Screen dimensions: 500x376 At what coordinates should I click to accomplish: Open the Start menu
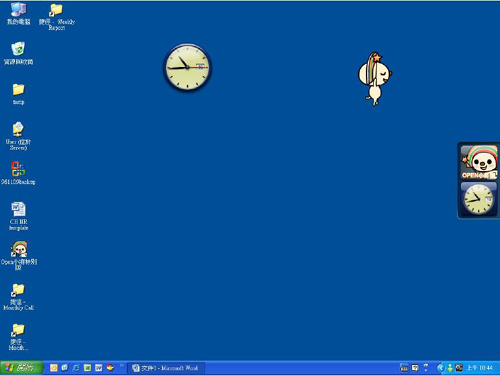21,368
